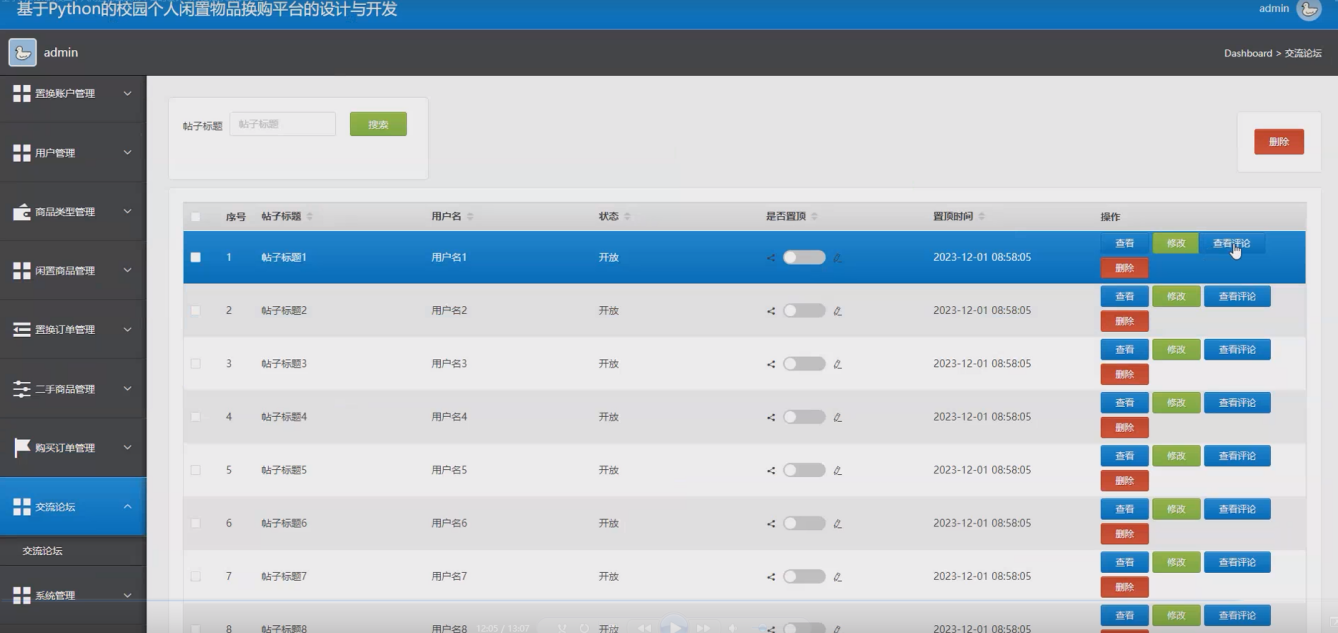Image resolution: width=1338 pixels, height=633 pixels.
Task: Click the pencil edit icon in row 帖子标题3
Action: point(837,363)
